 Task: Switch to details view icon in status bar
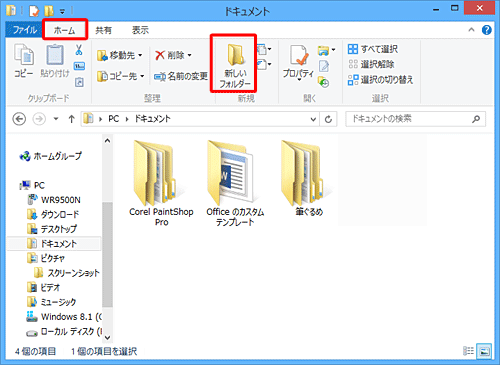point(468,351)
